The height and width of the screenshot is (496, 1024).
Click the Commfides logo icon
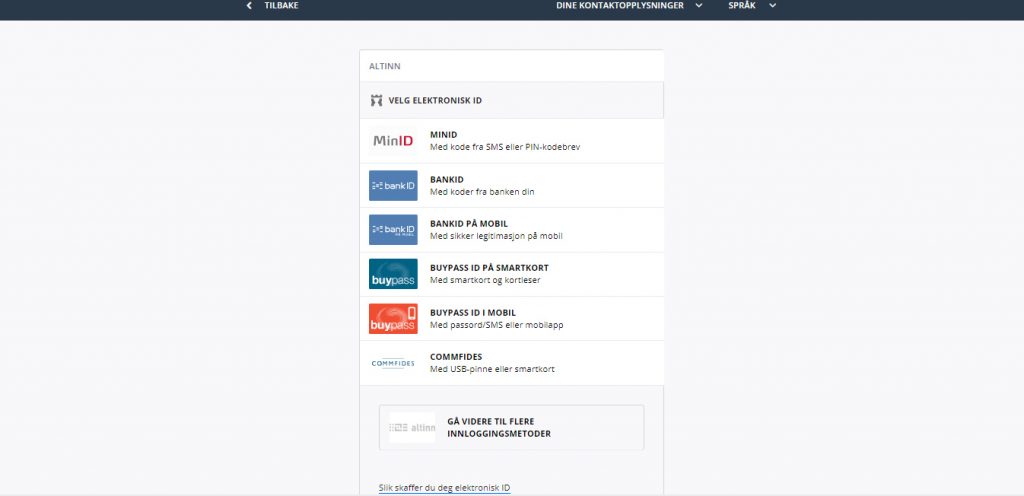coord(393,363)
